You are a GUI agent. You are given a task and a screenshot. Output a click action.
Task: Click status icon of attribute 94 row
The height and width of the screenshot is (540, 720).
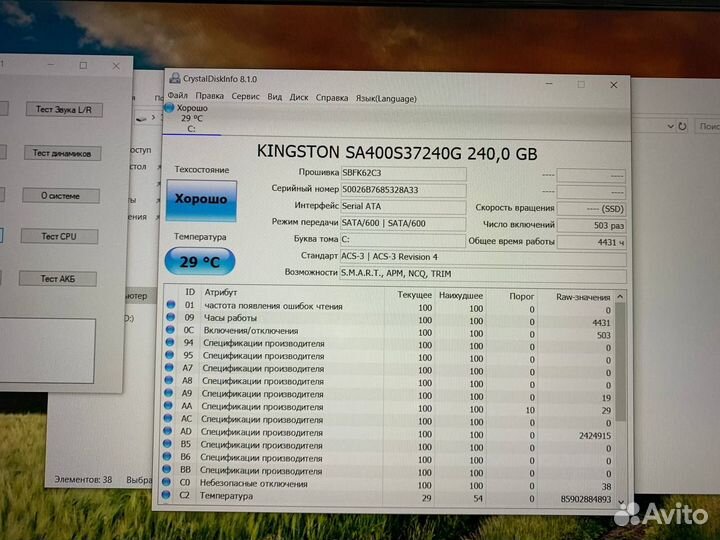169,342
